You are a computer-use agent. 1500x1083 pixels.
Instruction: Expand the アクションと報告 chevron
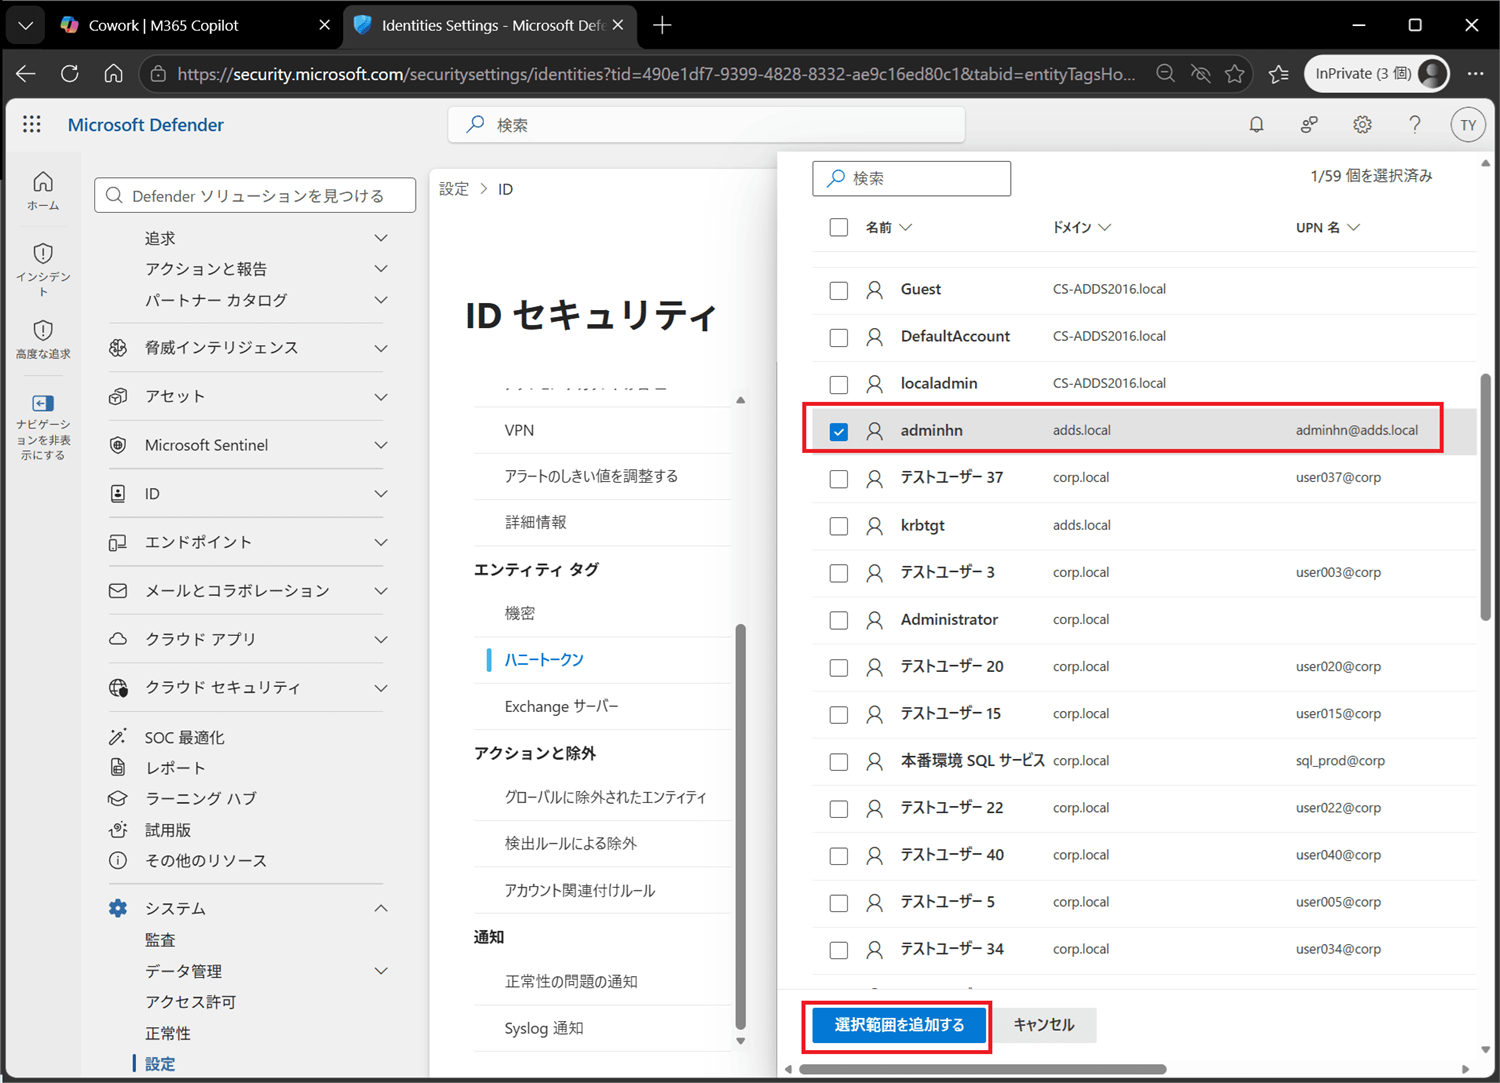tap(381, 269)
